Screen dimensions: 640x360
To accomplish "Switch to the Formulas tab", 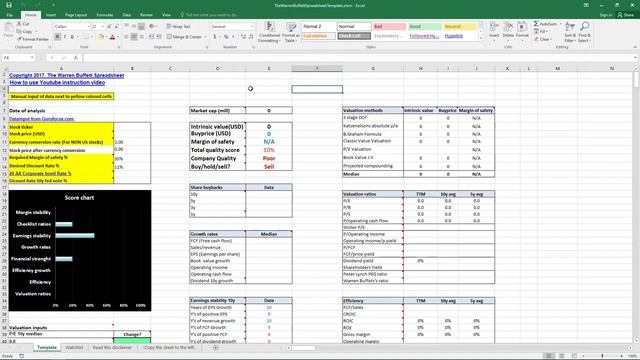I will click(104, 15).
